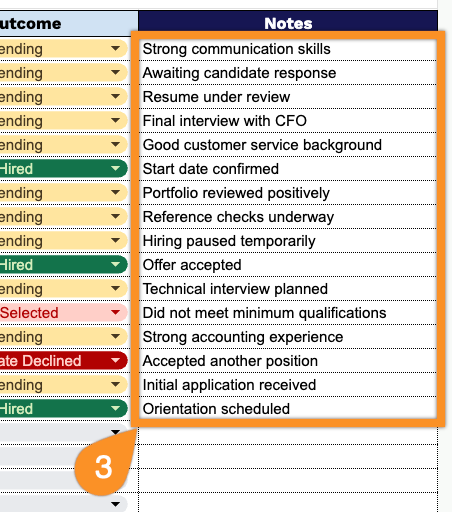Expand the dropdown beside Strong communication skills
The width and height of the screenshot is (452, 512).
coord(115,49)
